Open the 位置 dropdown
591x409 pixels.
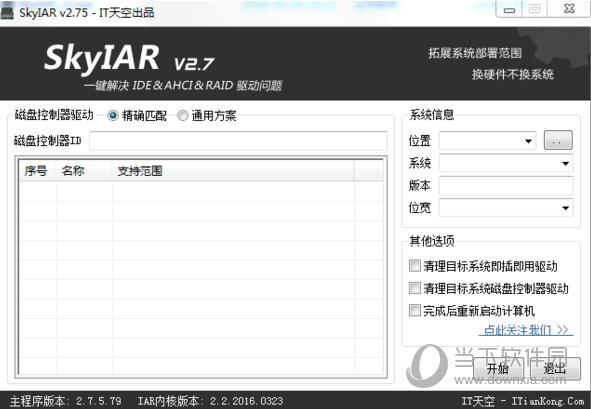(x=488, y=141)
